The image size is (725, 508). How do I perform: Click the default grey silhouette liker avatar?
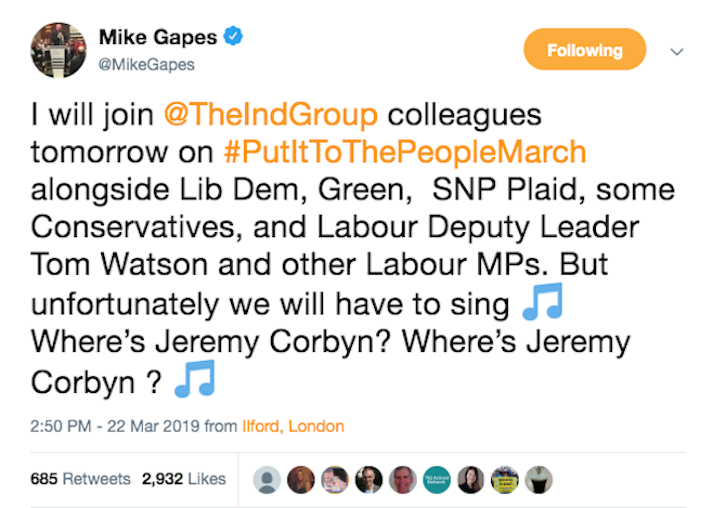[267, 480]
